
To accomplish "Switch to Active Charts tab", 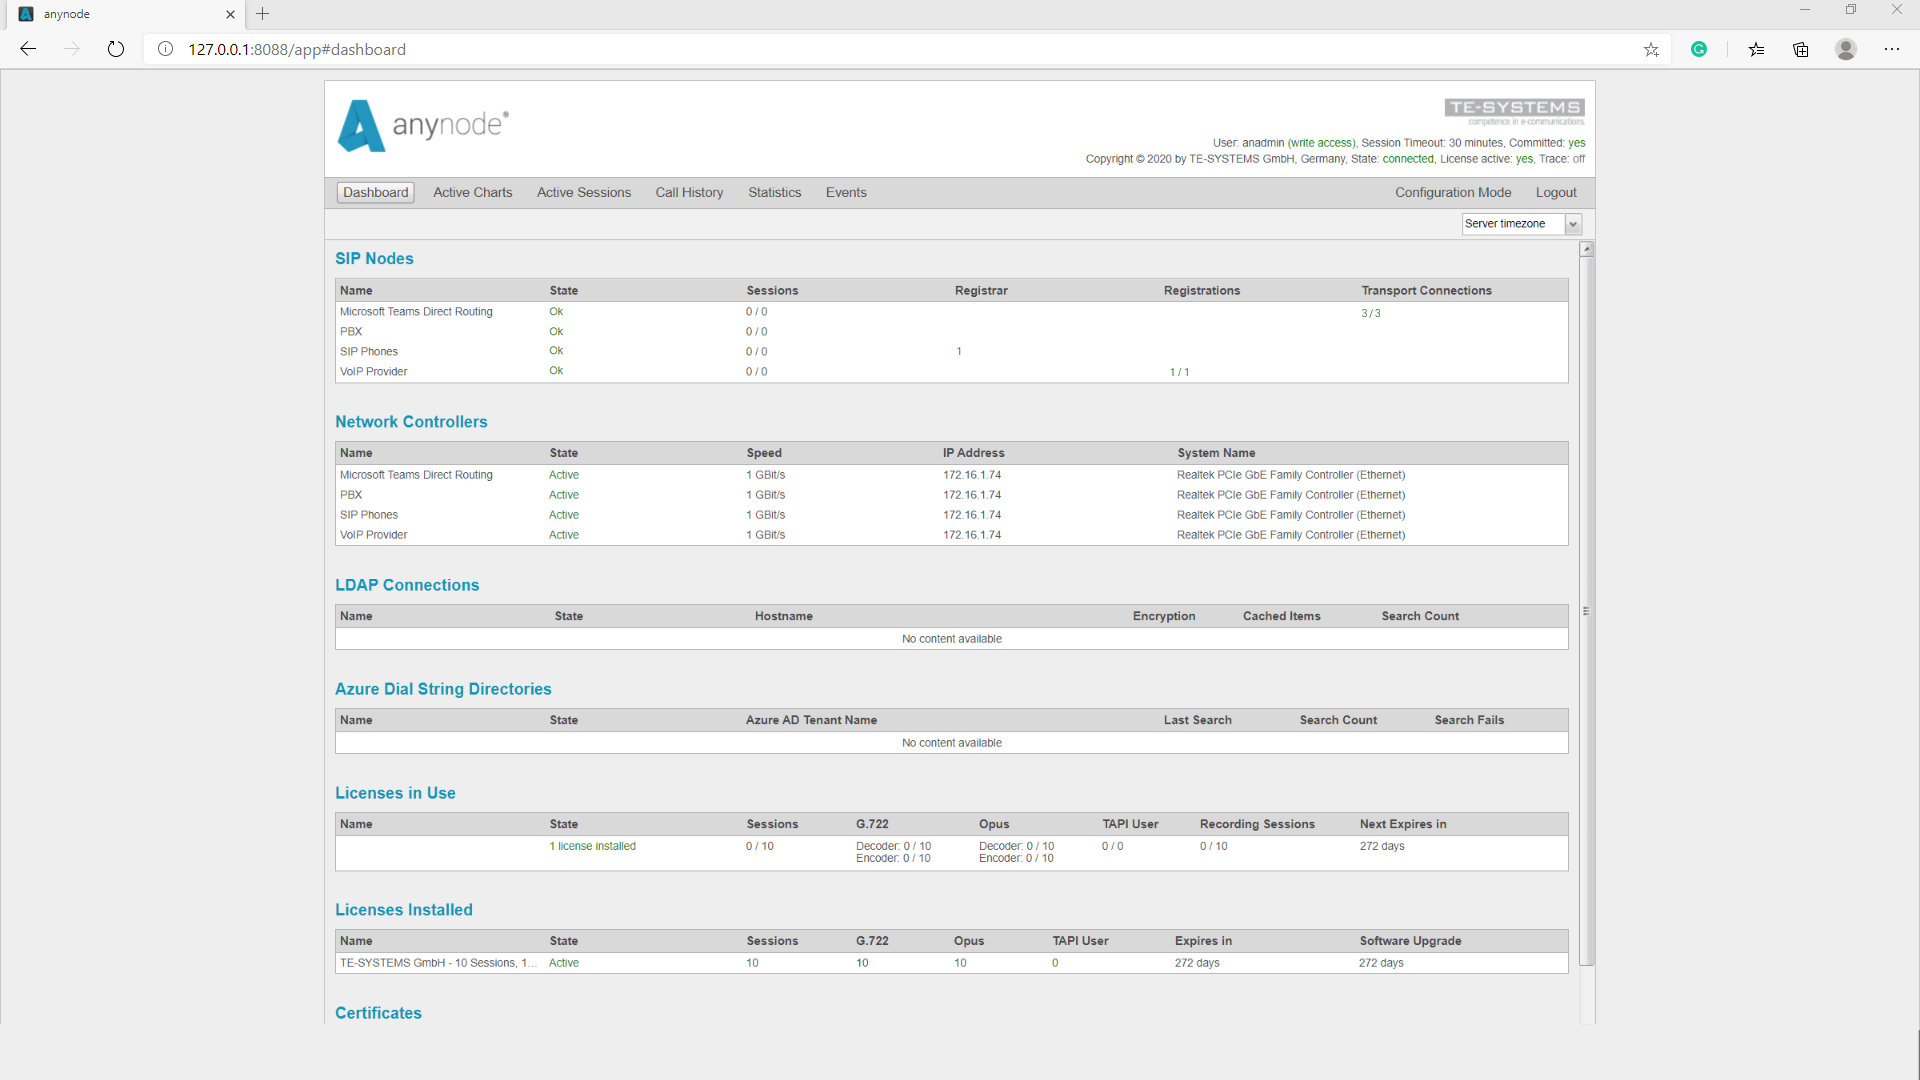I will (472, 192).
